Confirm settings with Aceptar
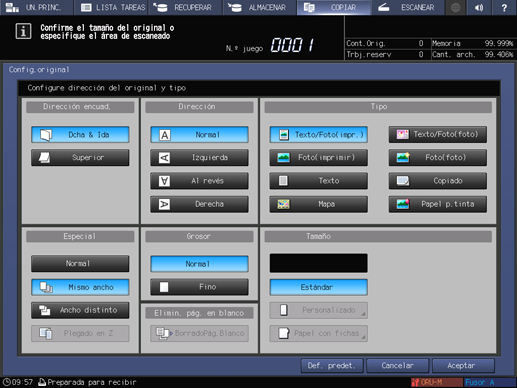The width and height of the screenshot is (517, 388). click(463, 366)
